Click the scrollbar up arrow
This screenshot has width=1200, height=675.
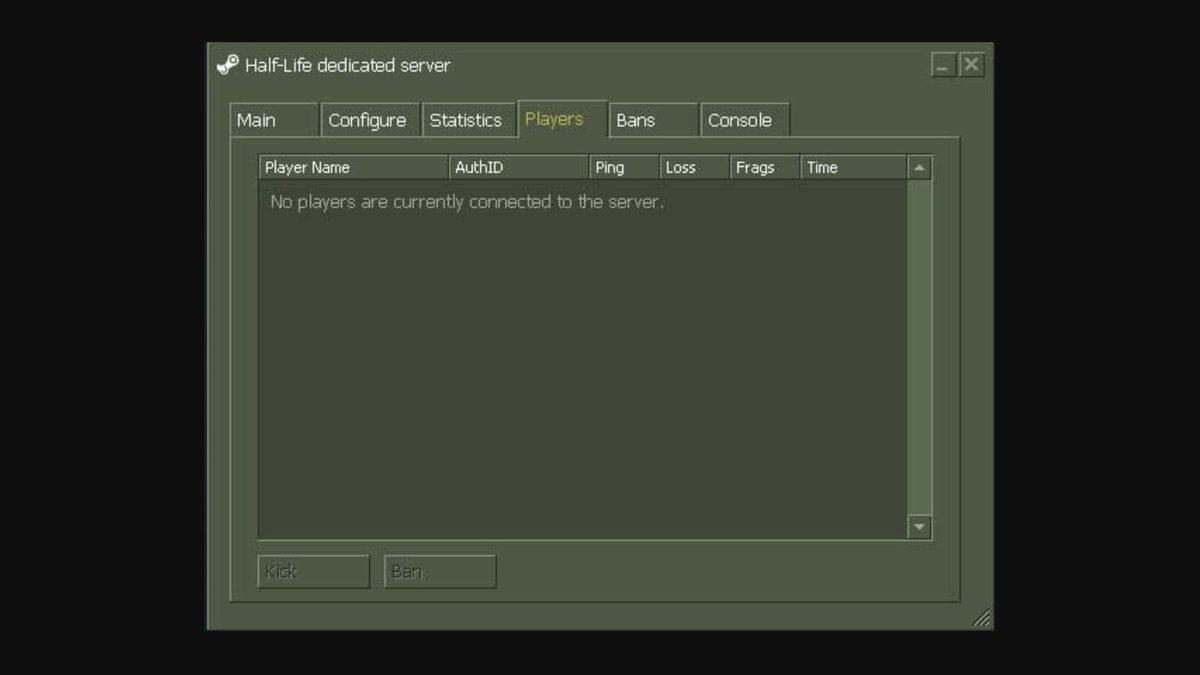(x=919, y=167)
